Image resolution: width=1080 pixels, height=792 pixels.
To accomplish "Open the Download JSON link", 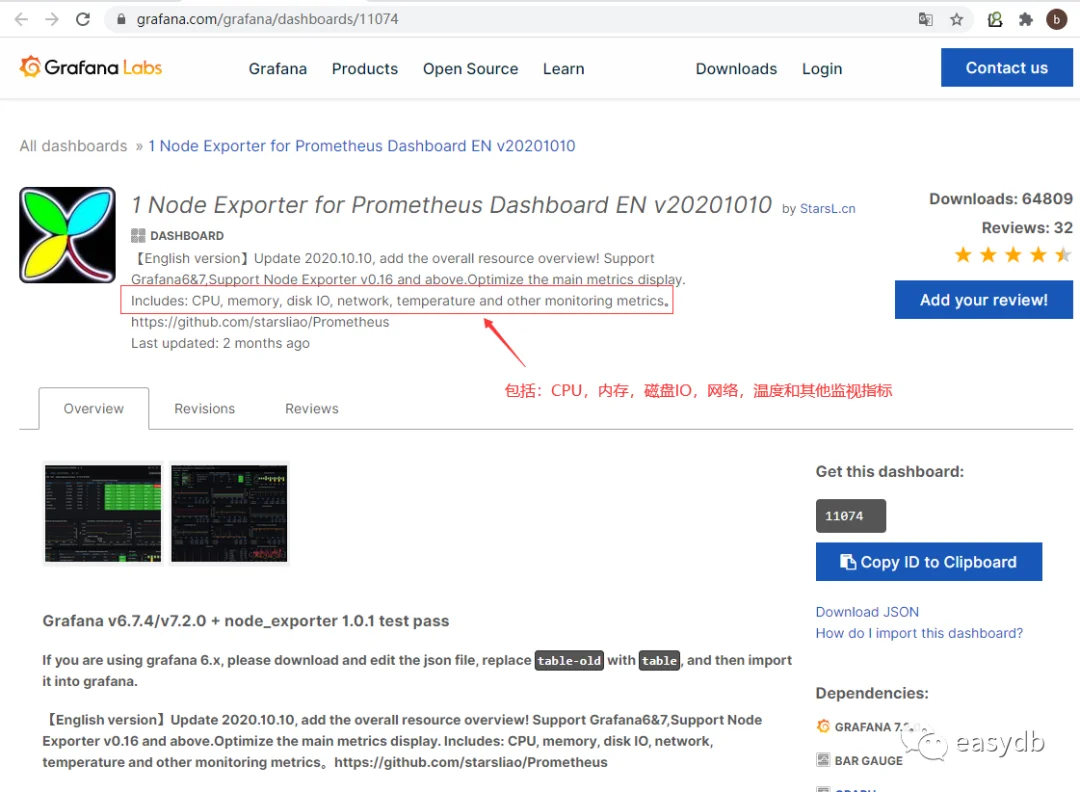I will click(x=867, y=612).
